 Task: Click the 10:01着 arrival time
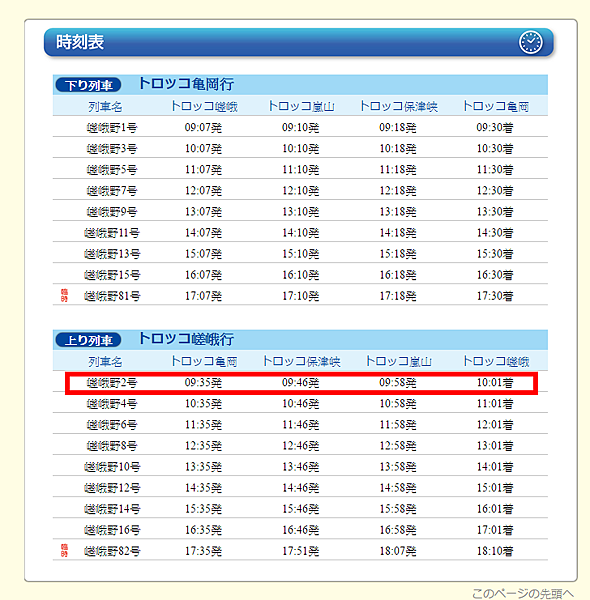click(x=495, y=383)
